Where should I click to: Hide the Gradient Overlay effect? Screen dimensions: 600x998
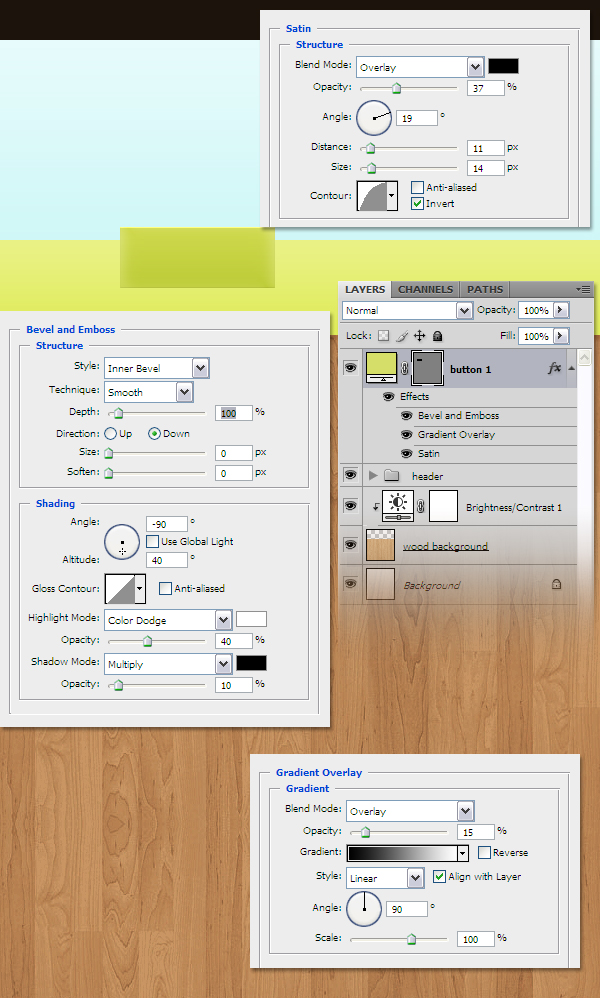click(x=407, y=435)
